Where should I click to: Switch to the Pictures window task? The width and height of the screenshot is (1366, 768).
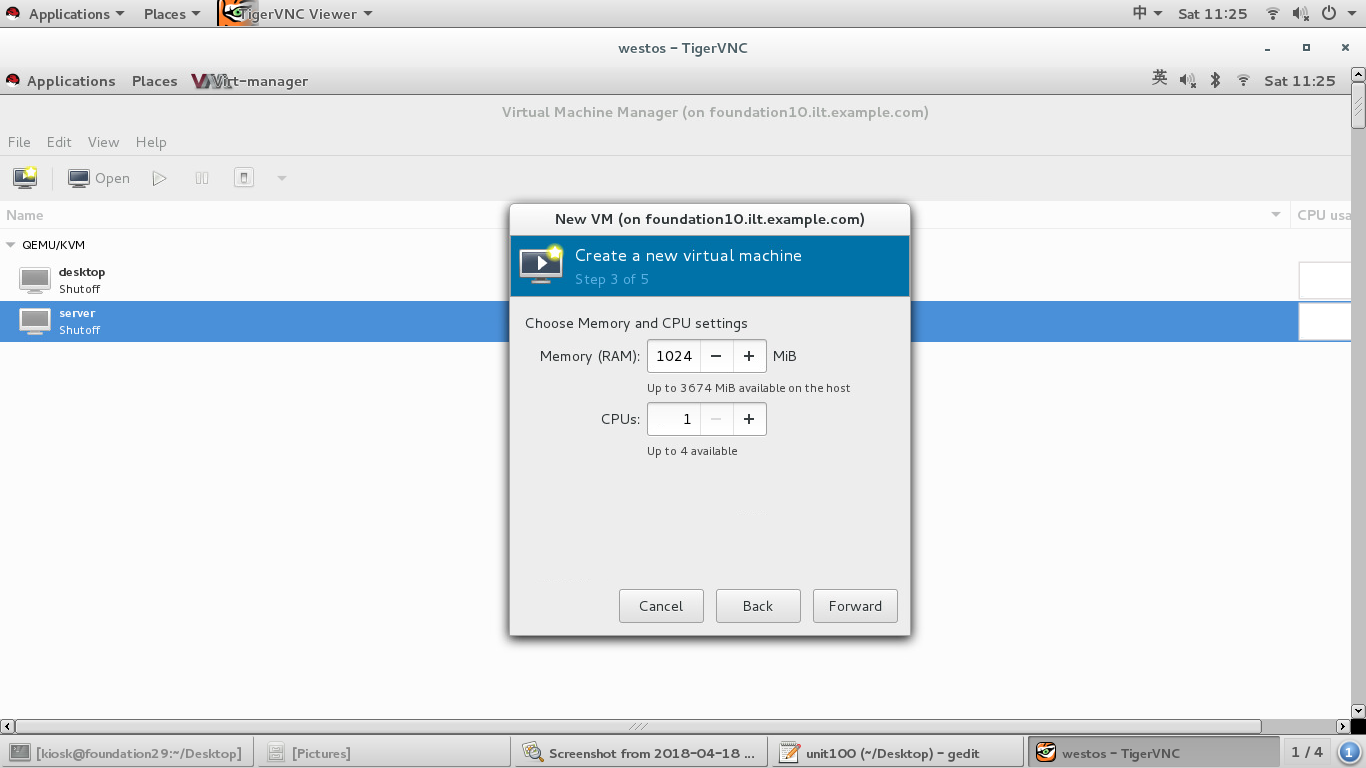384,753
